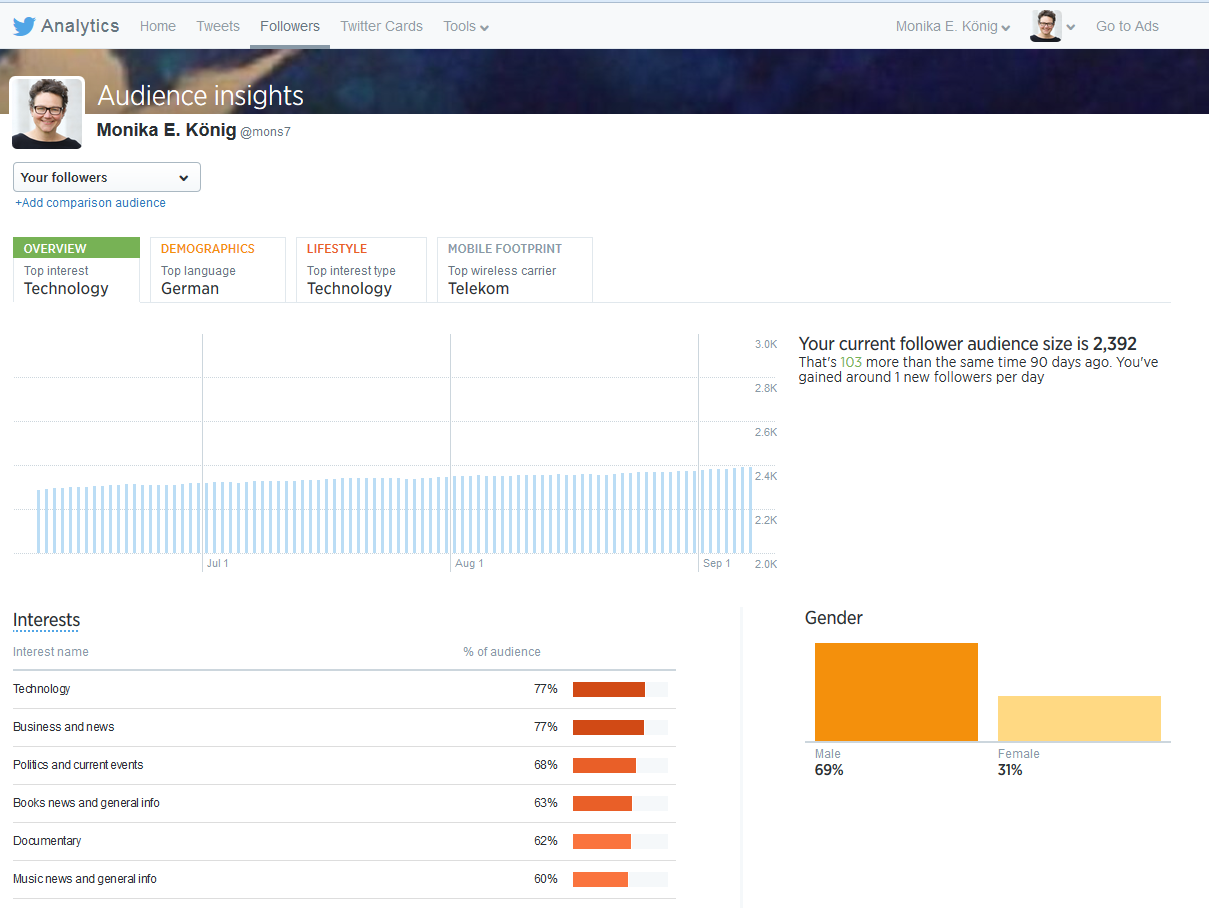The width and height of the screenshot is (1209, 908).
Task: Click the 2,392 follower count
Action: (1115, 344)
